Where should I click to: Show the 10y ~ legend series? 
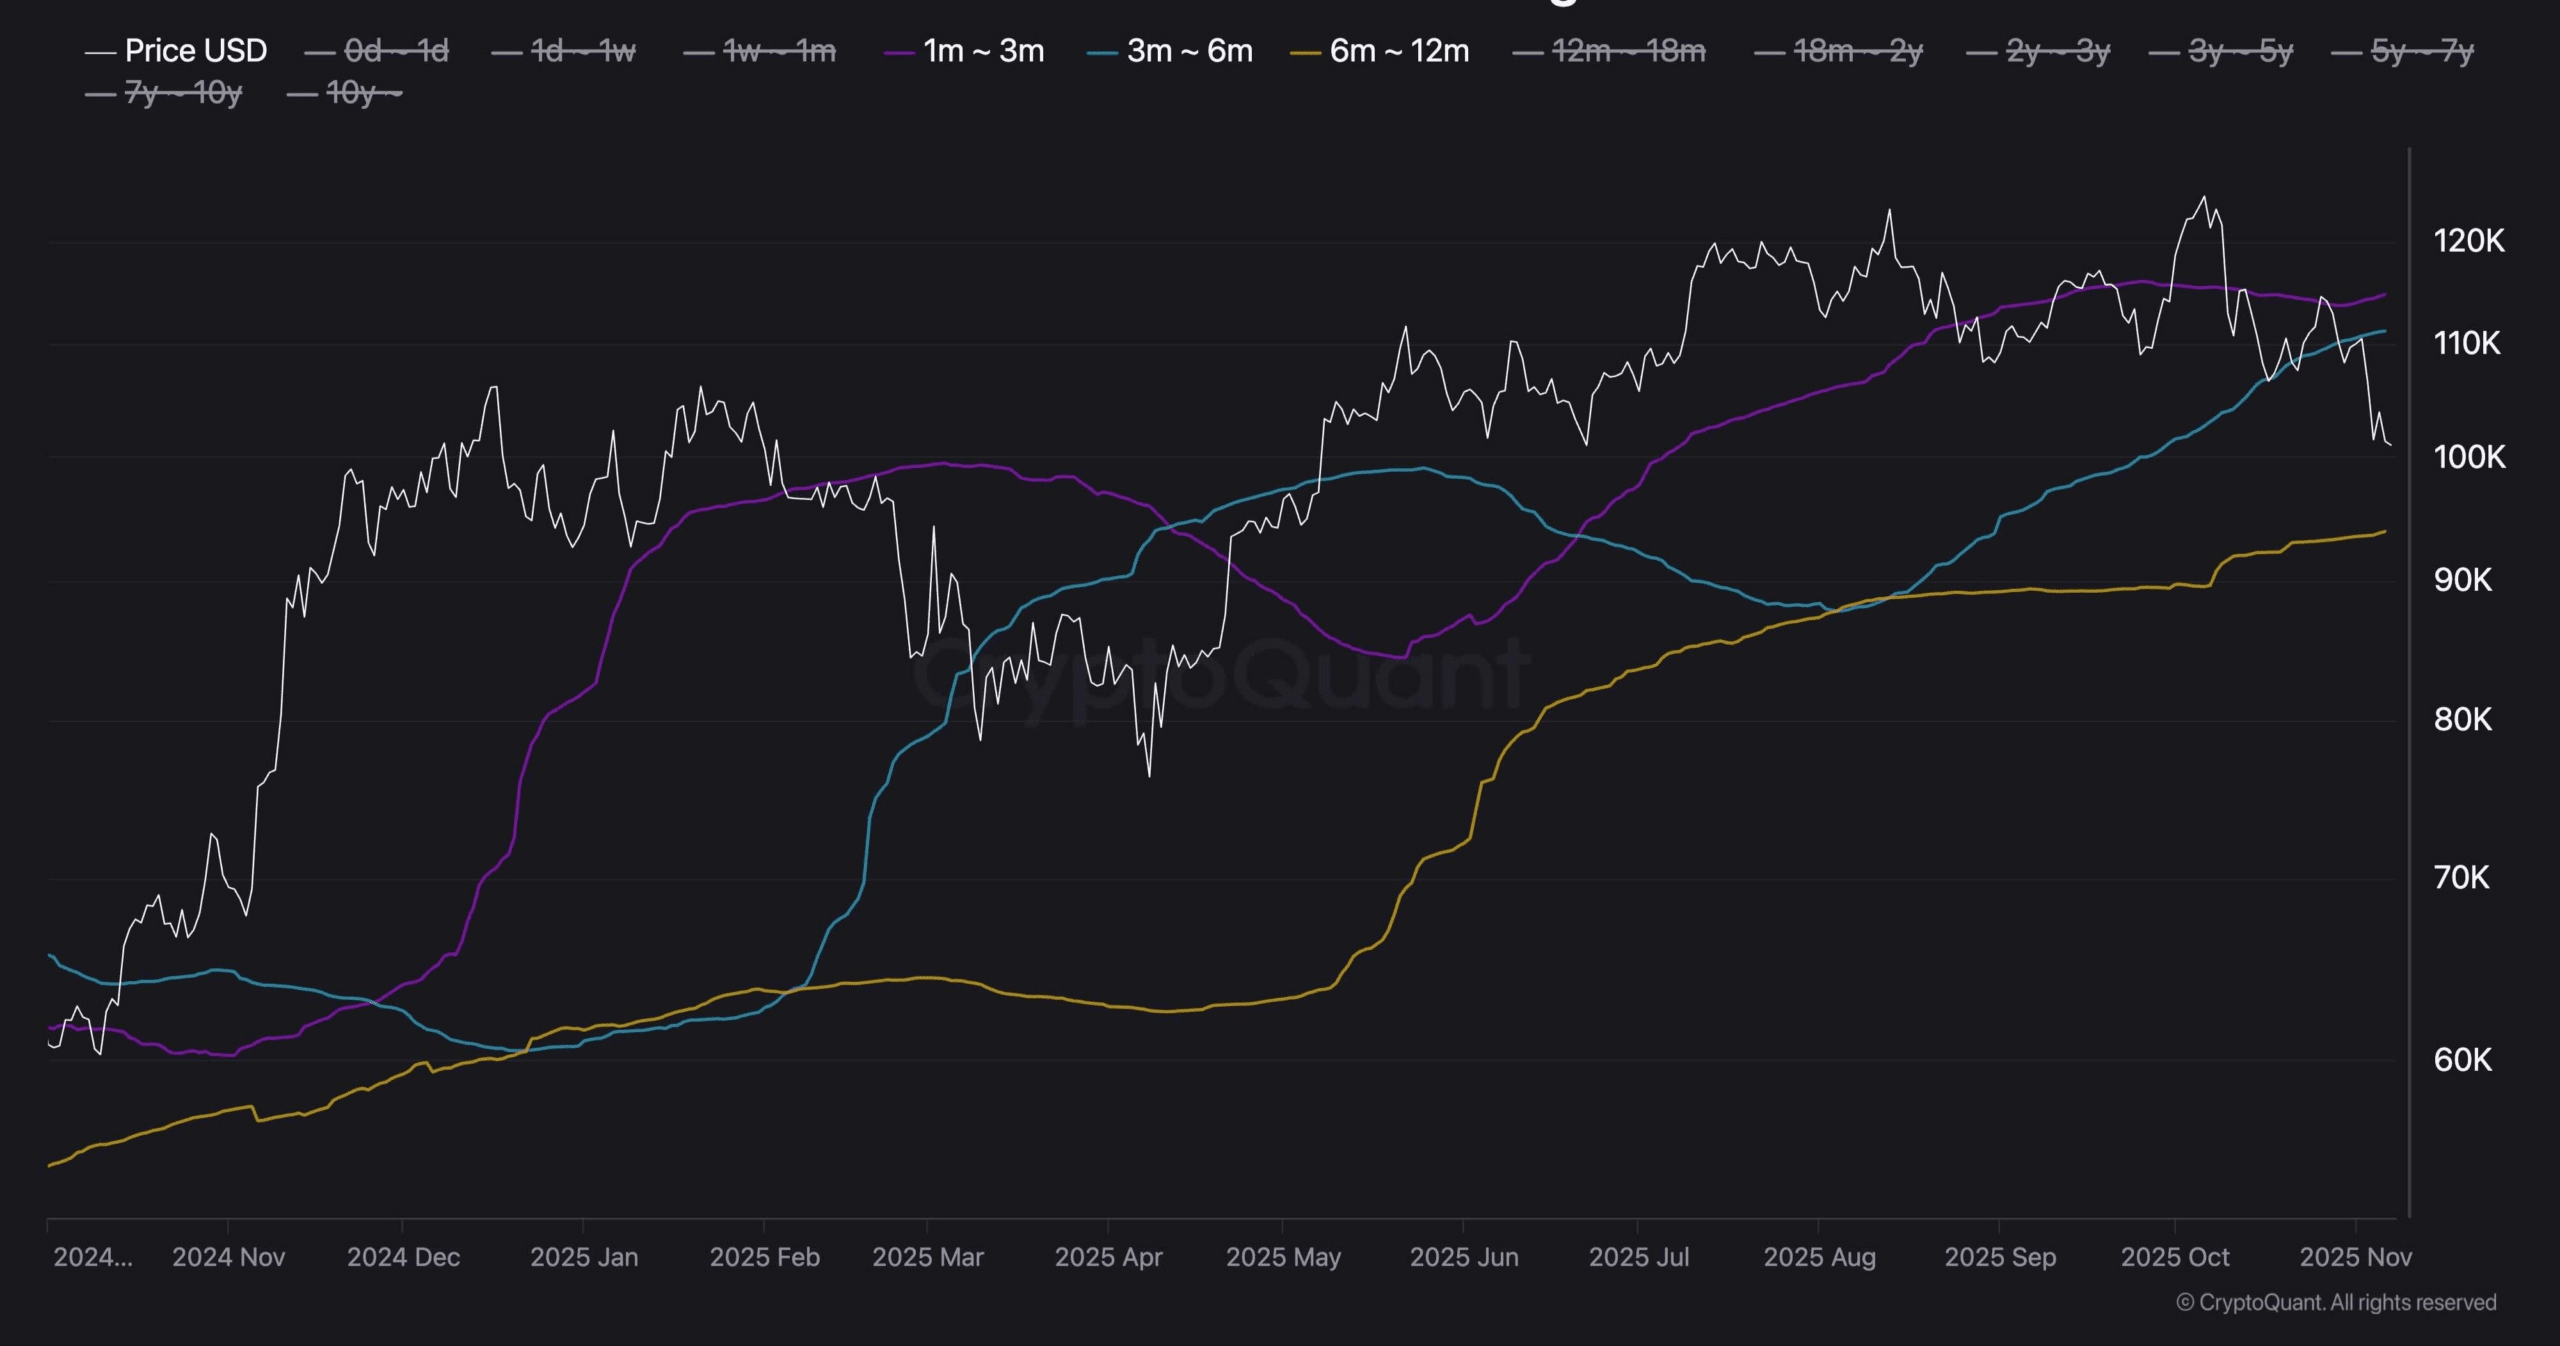click(363, 94)
